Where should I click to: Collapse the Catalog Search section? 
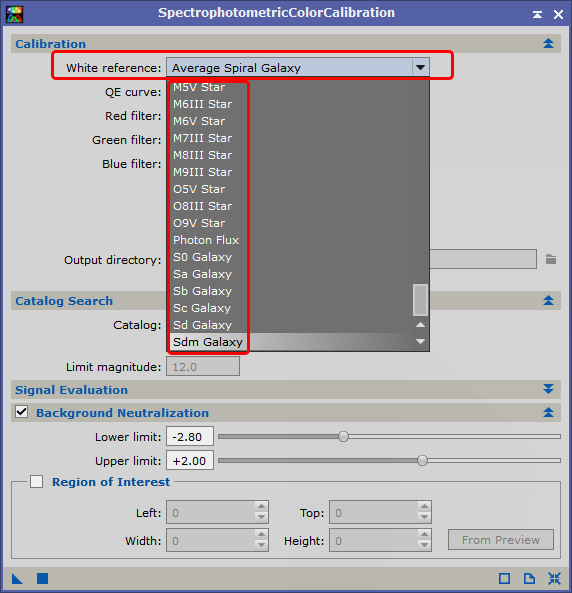click(x=548, y=301)
